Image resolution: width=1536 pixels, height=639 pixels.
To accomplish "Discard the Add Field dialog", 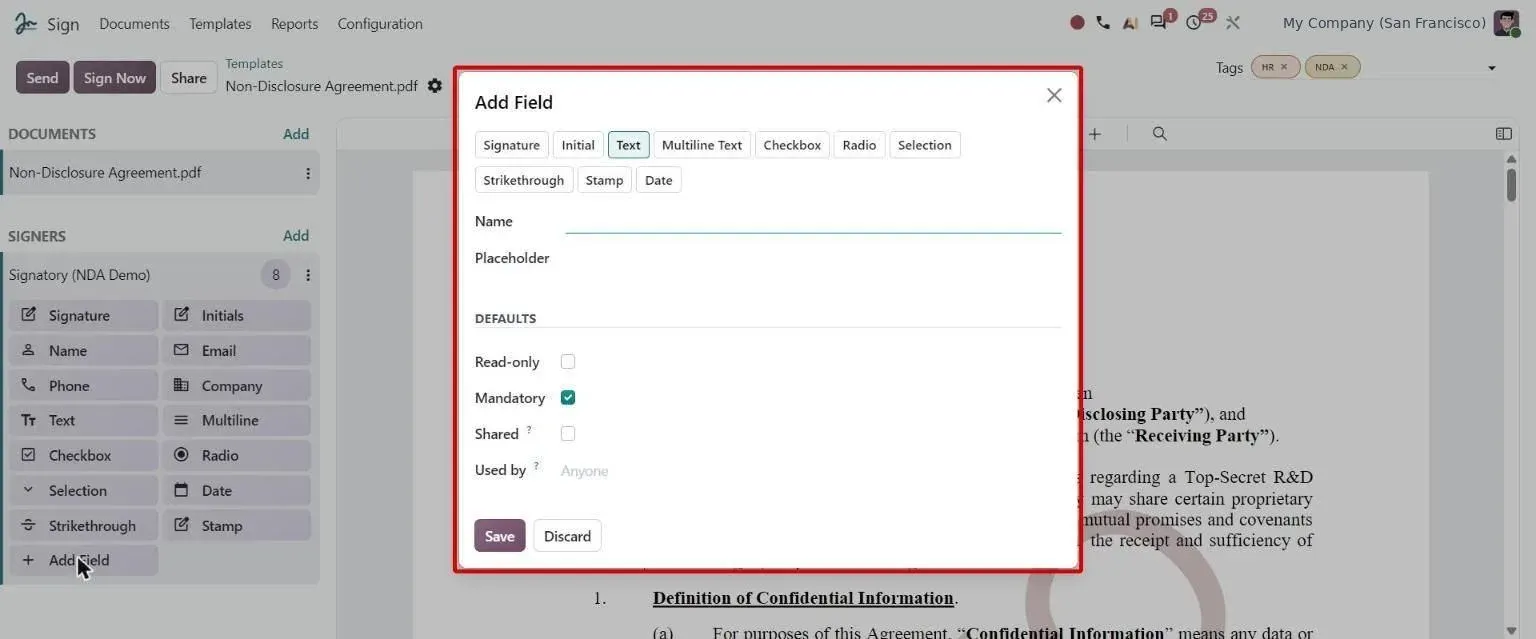I will [567, 536].
